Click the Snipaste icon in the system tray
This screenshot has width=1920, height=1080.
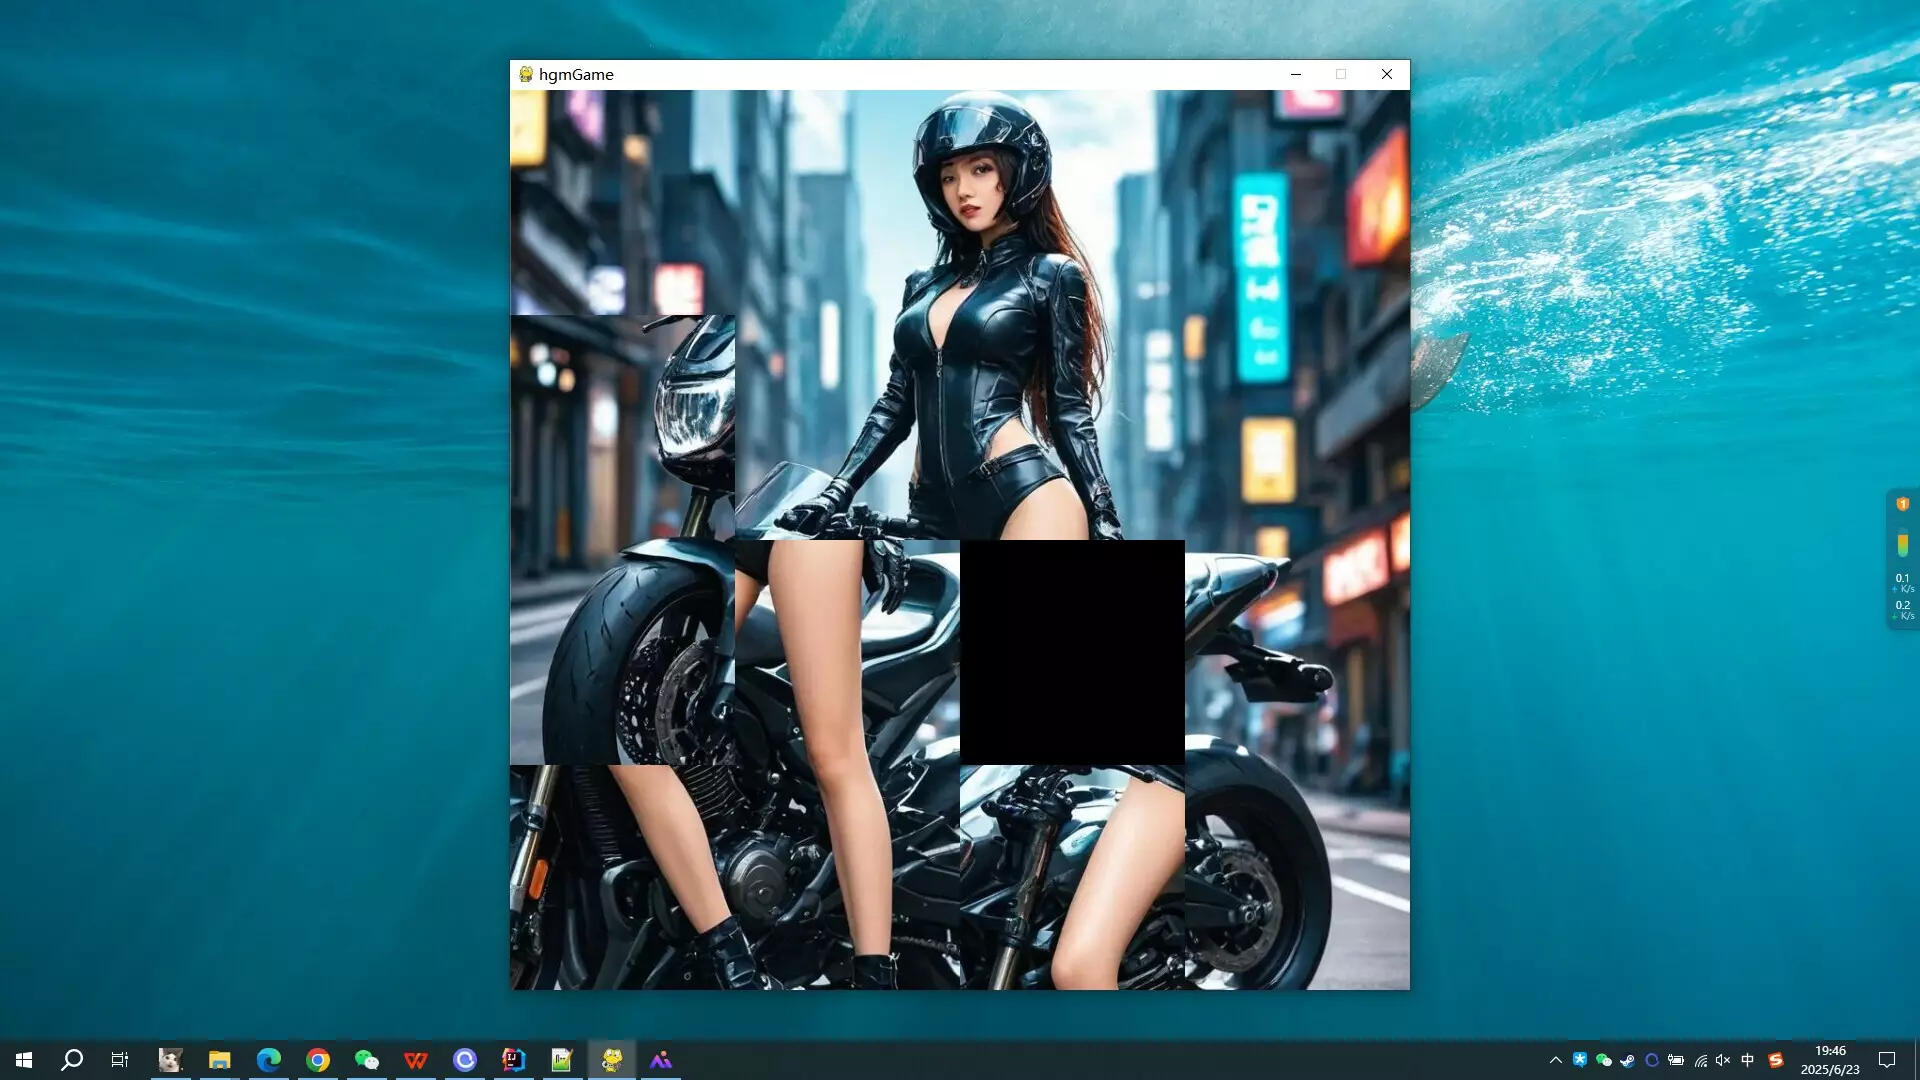1776,1059
